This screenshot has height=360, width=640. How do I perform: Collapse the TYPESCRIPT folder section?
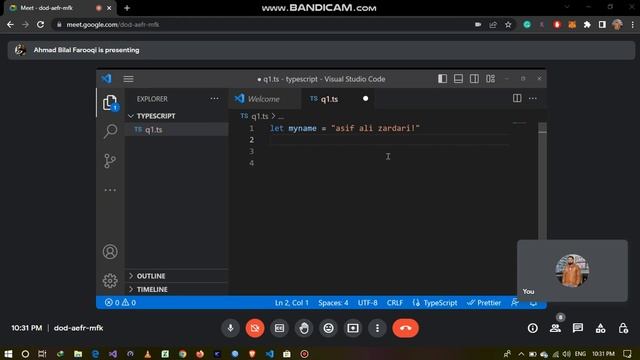(176, 116)
